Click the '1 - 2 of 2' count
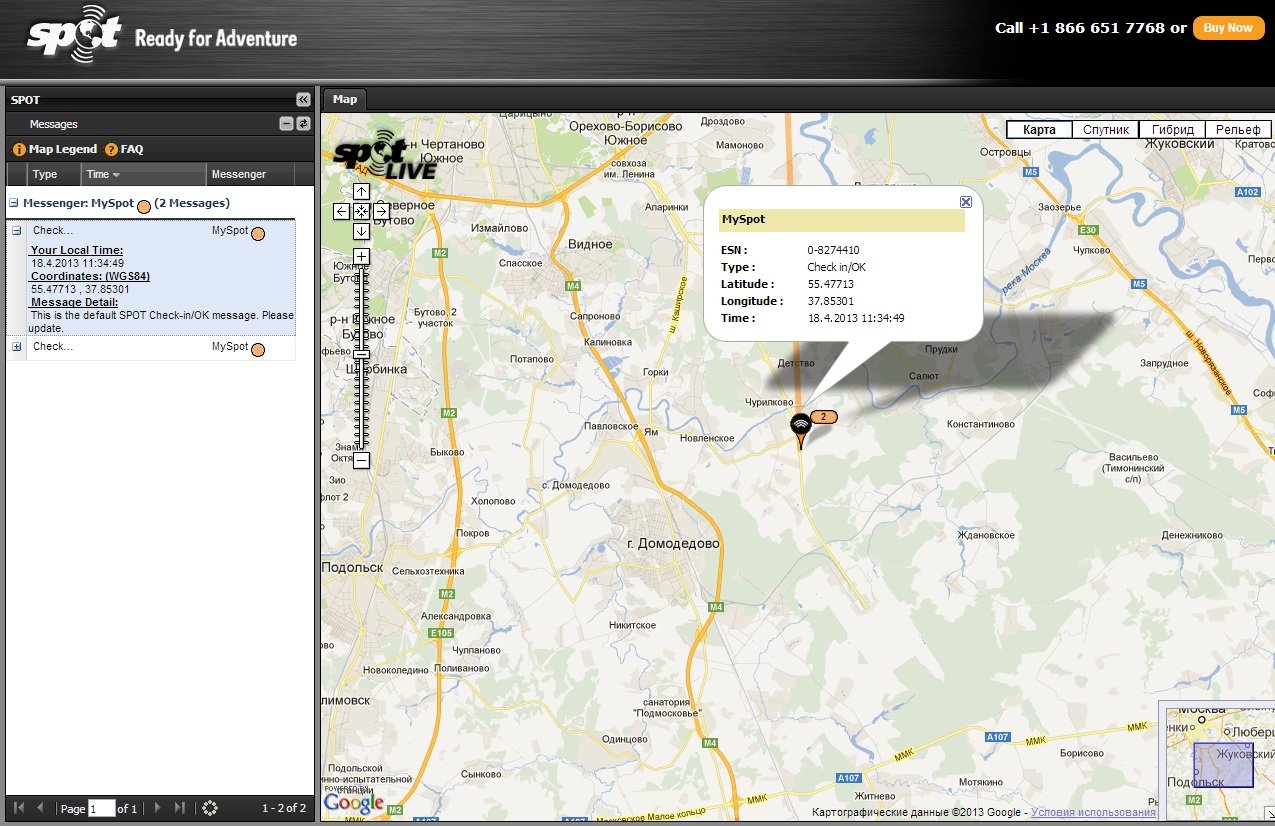 pyautogui.click(x=284, y=808)
